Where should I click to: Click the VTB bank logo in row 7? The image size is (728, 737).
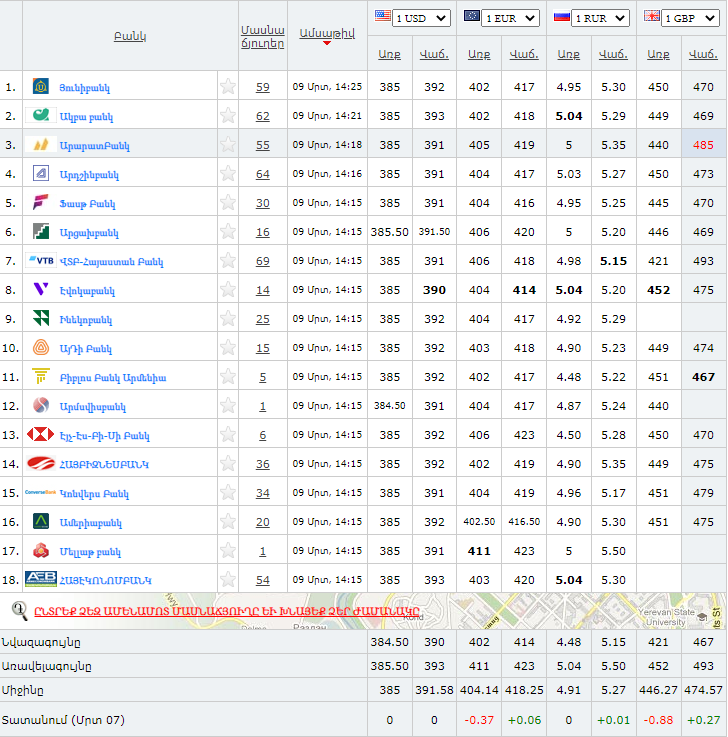[x=41, y=260]
